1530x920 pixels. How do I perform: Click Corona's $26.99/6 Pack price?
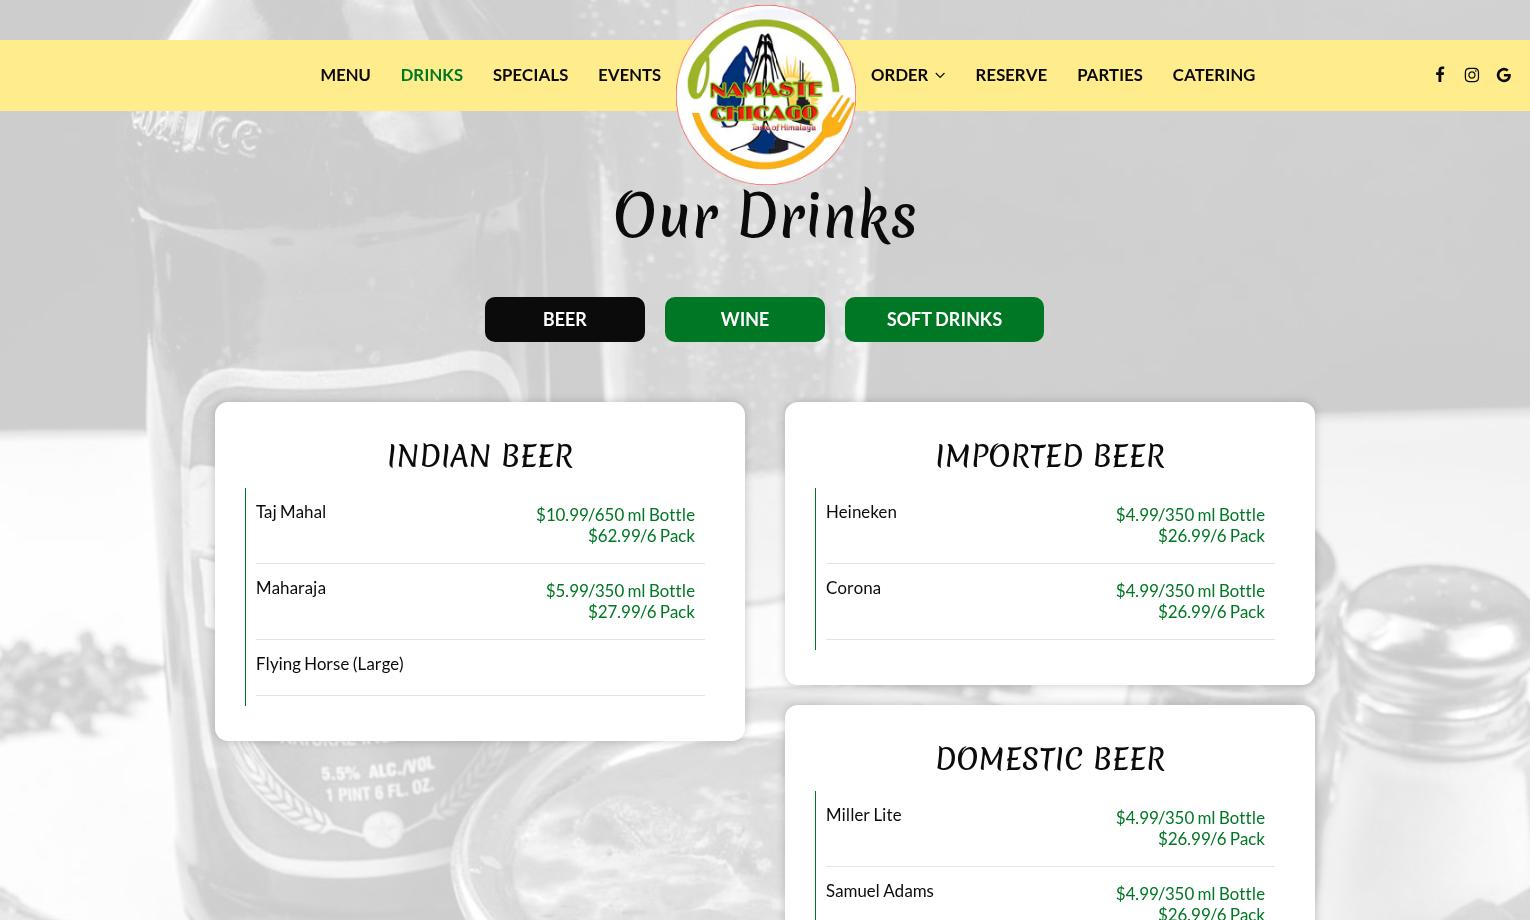pos(1211,612)
